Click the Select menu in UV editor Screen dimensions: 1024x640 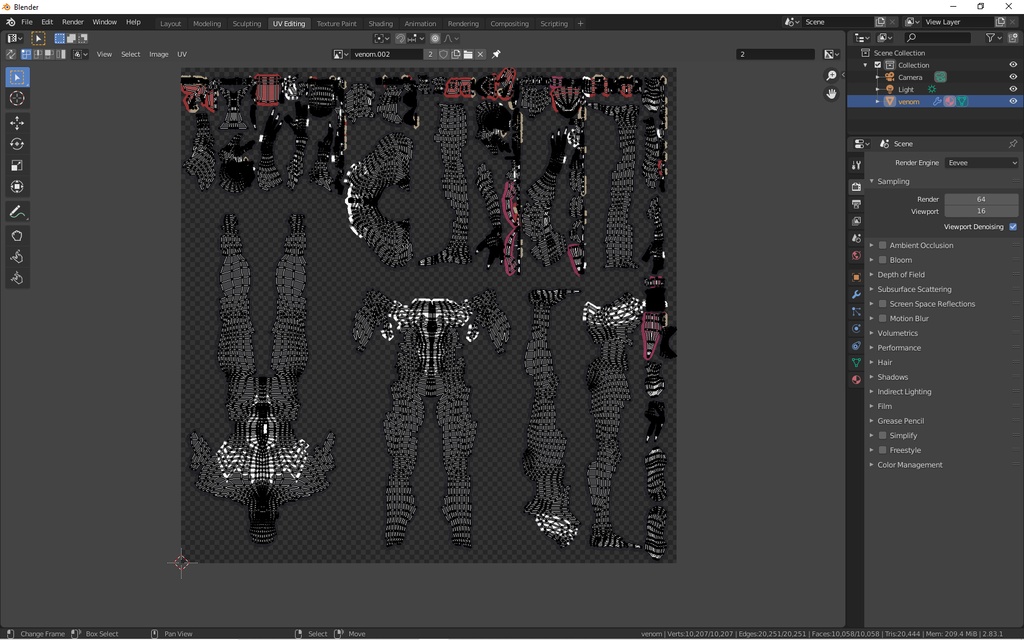point(130,54)
